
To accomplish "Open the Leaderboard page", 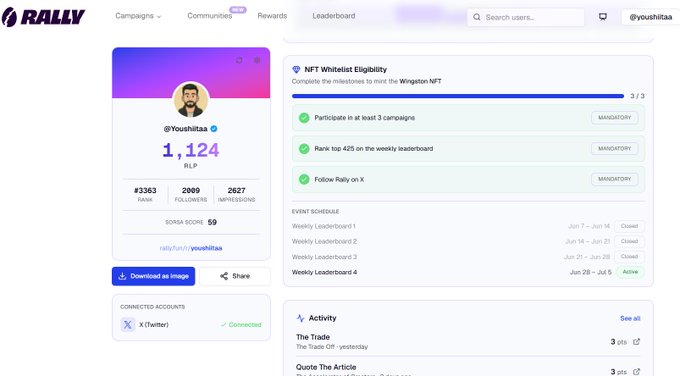I will (x=333, y=16).
